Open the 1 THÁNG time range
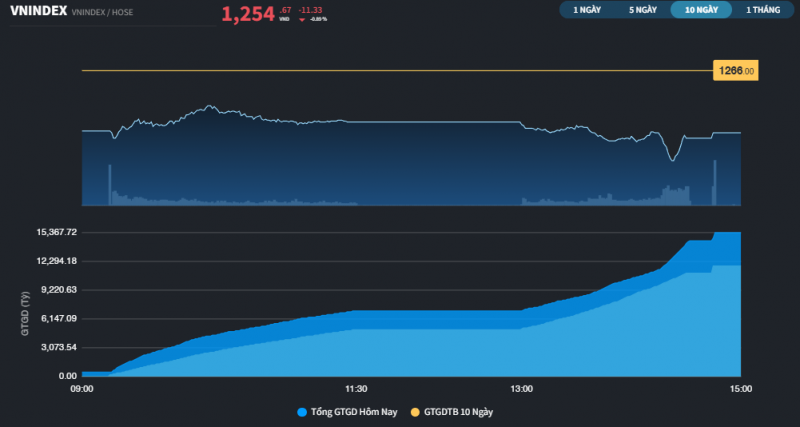 coord(760,9)
